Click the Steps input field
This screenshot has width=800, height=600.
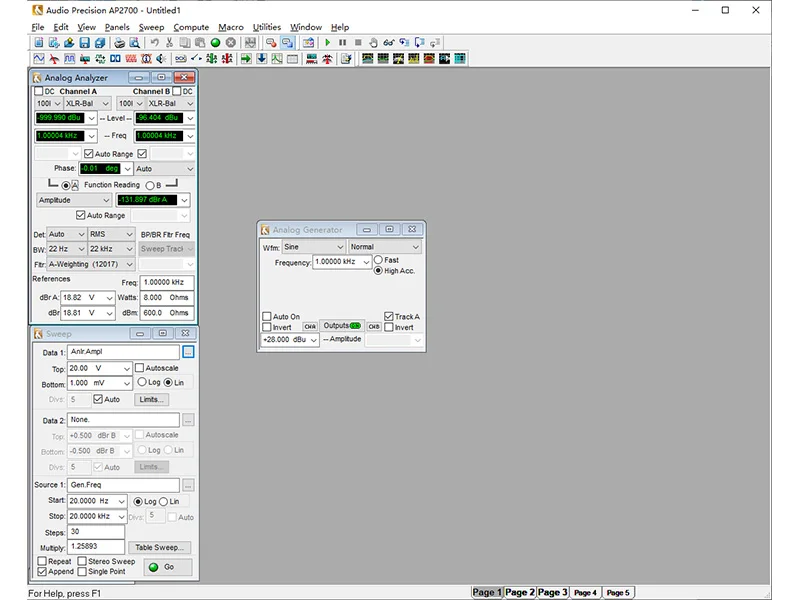pyautogui.click(x=96, y=532)
